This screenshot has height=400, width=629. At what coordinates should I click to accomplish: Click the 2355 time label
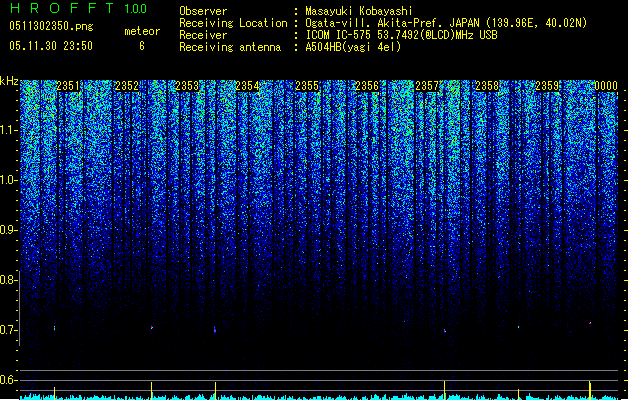click(307, 86)
